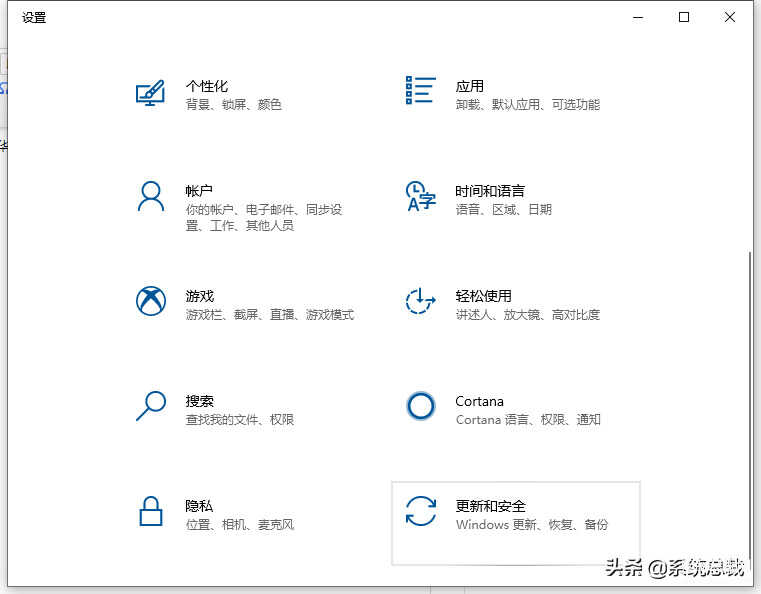Screen dimensions: 761x594
Task: Open the 搜索 settings title
Action: (199, 401)
